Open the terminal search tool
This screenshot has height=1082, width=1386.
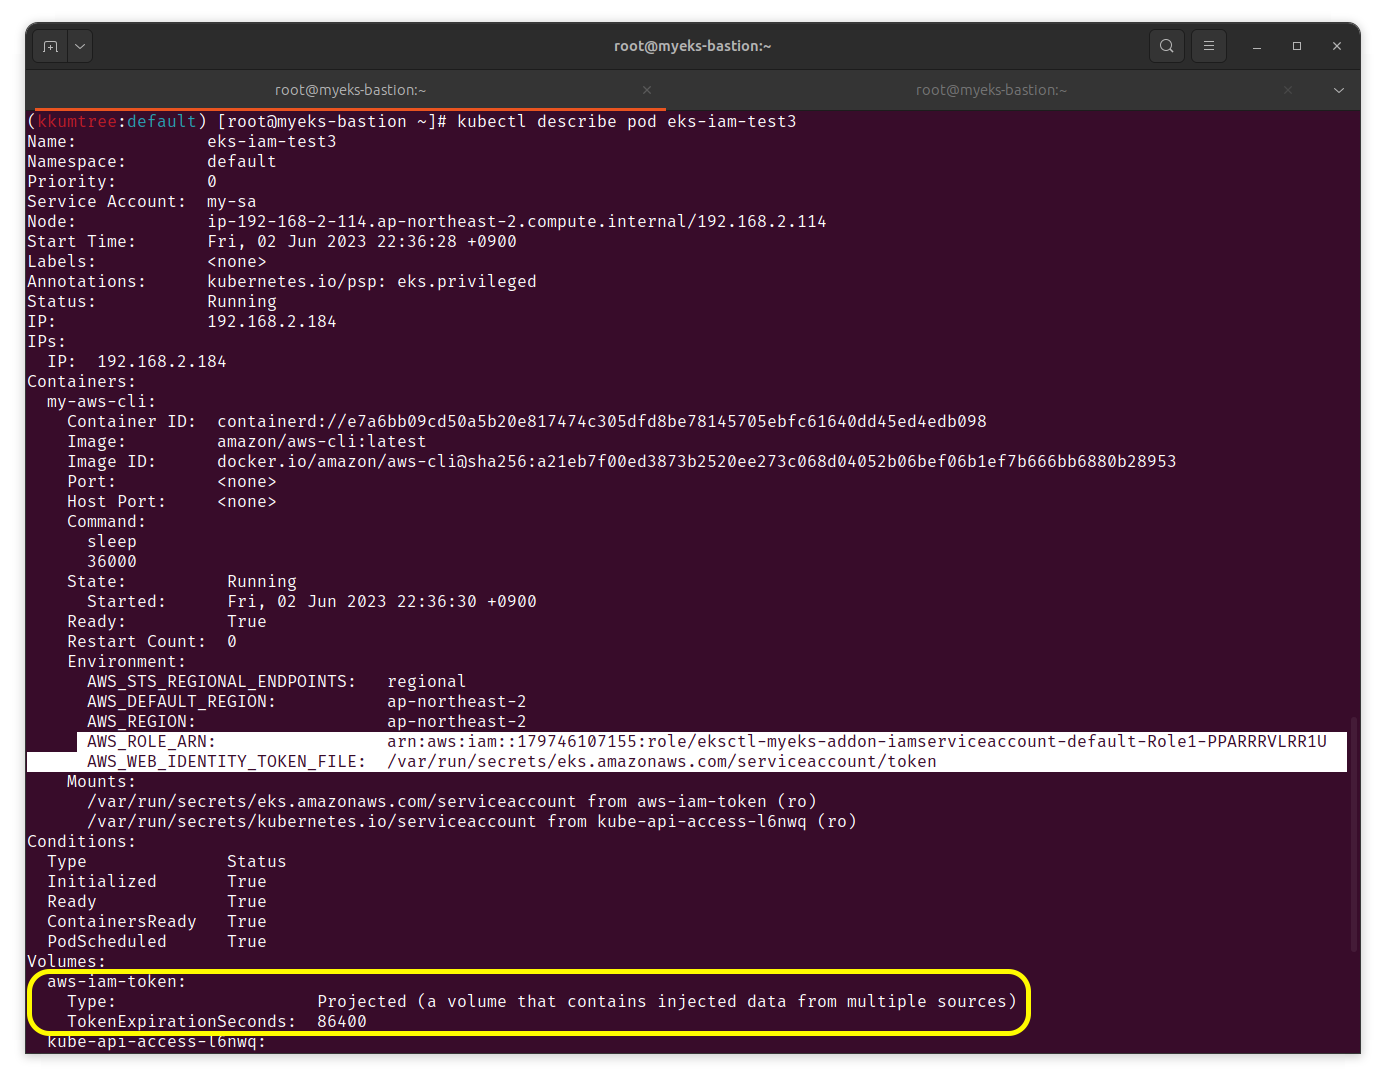pyautogui.click(x=1167, y=46)
